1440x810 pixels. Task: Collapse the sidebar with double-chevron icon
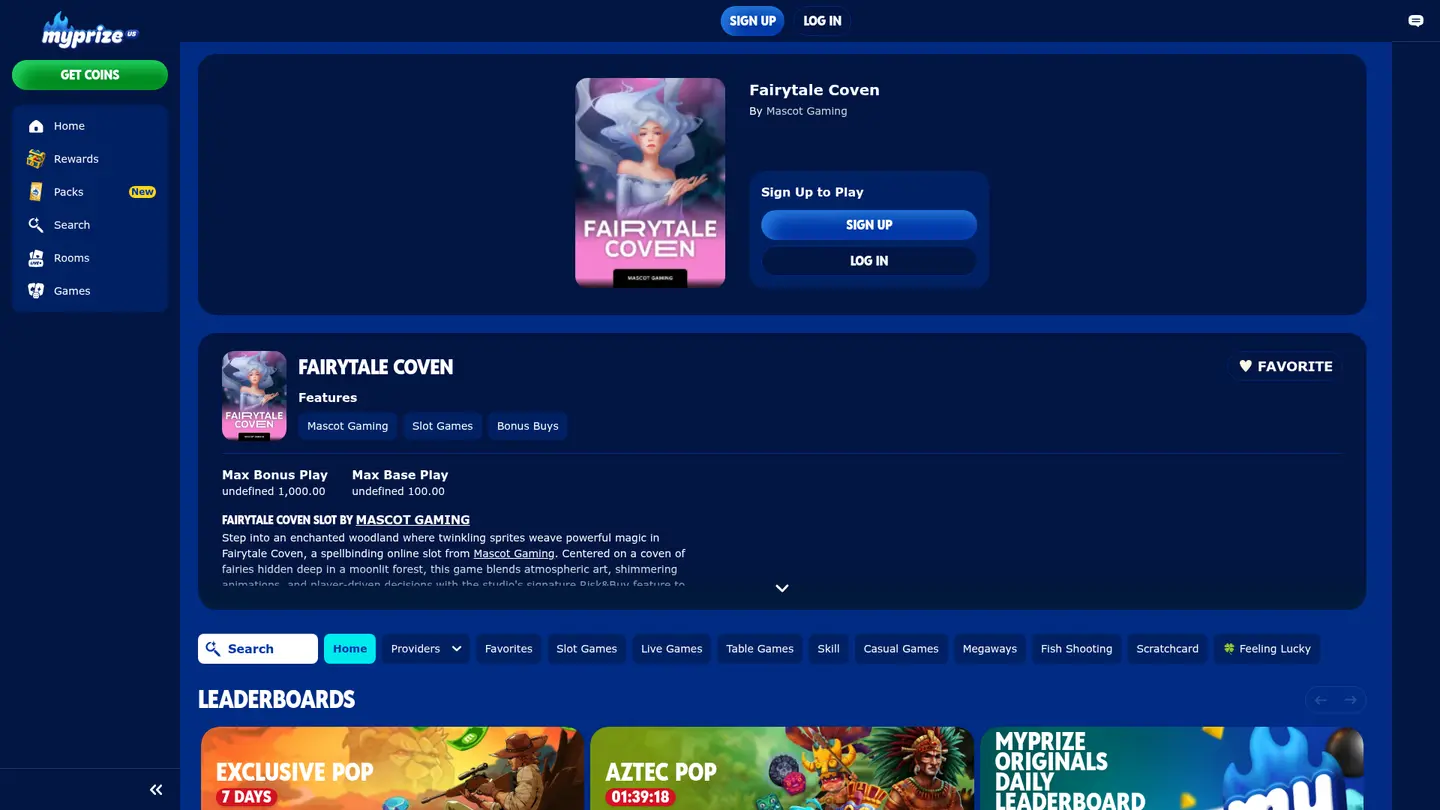(156, 790)
